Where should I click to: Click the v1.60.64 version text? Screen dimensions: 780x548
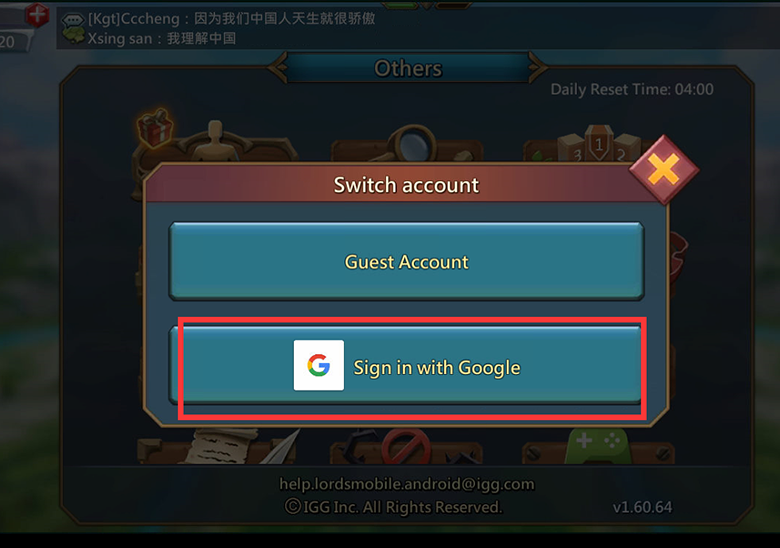click(x=642, y=507)
